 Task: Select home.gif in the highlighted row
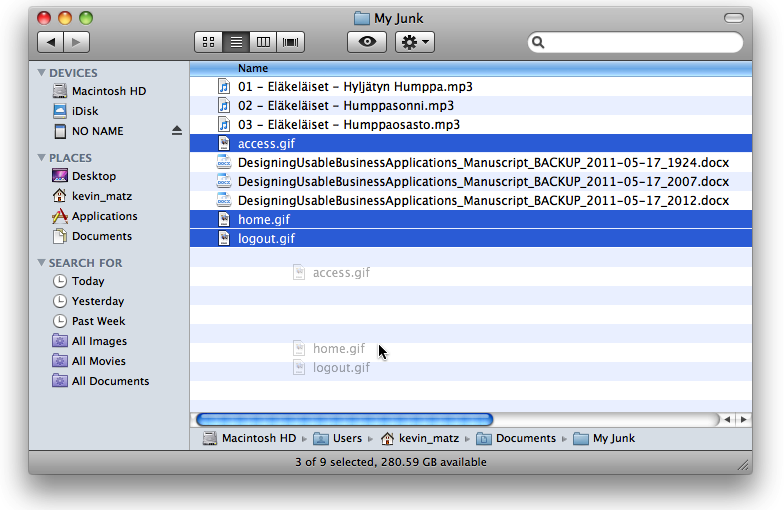pyautogui.click(x=470, y=220)
